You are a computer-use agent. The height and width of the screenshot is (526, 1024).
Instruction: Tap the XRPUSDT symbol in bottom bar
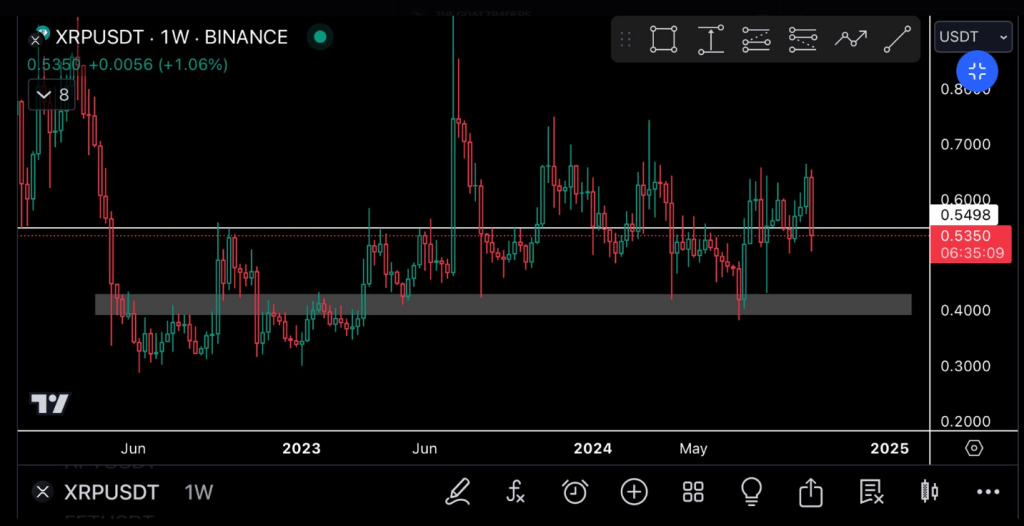110,492
